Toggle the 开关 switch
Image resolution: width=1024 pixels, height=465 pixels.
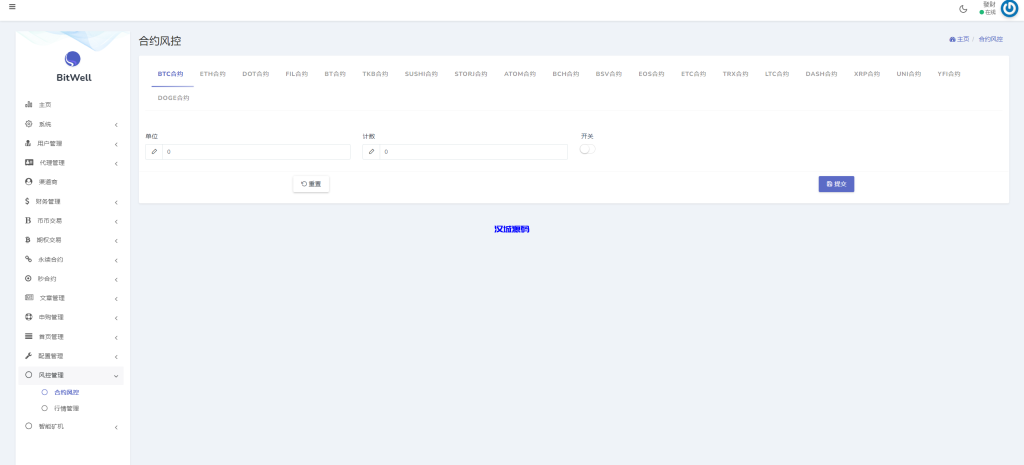pyautogui.click(x=587, y=149)
